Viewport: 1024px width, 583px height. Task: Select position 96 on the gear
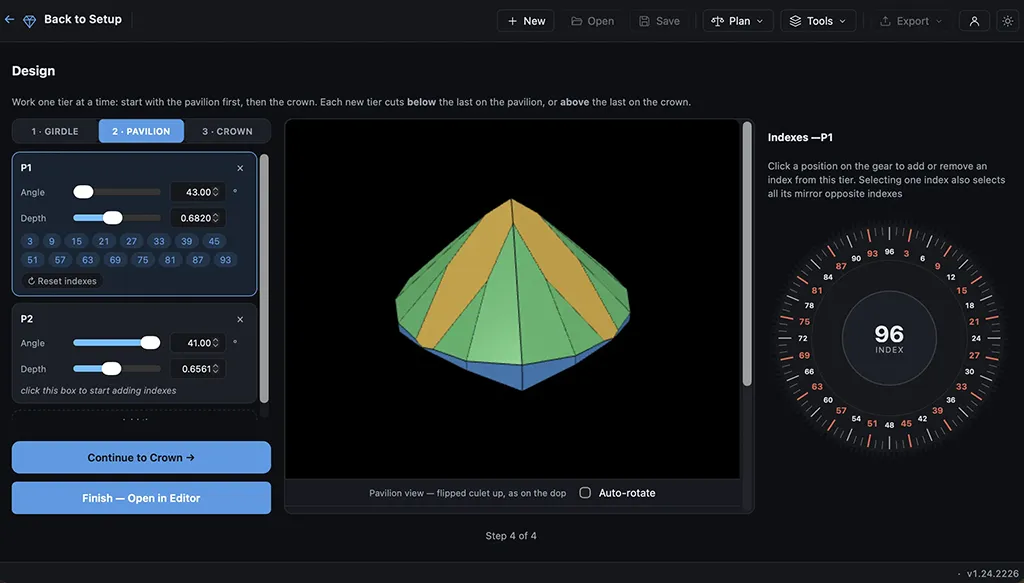889,251
